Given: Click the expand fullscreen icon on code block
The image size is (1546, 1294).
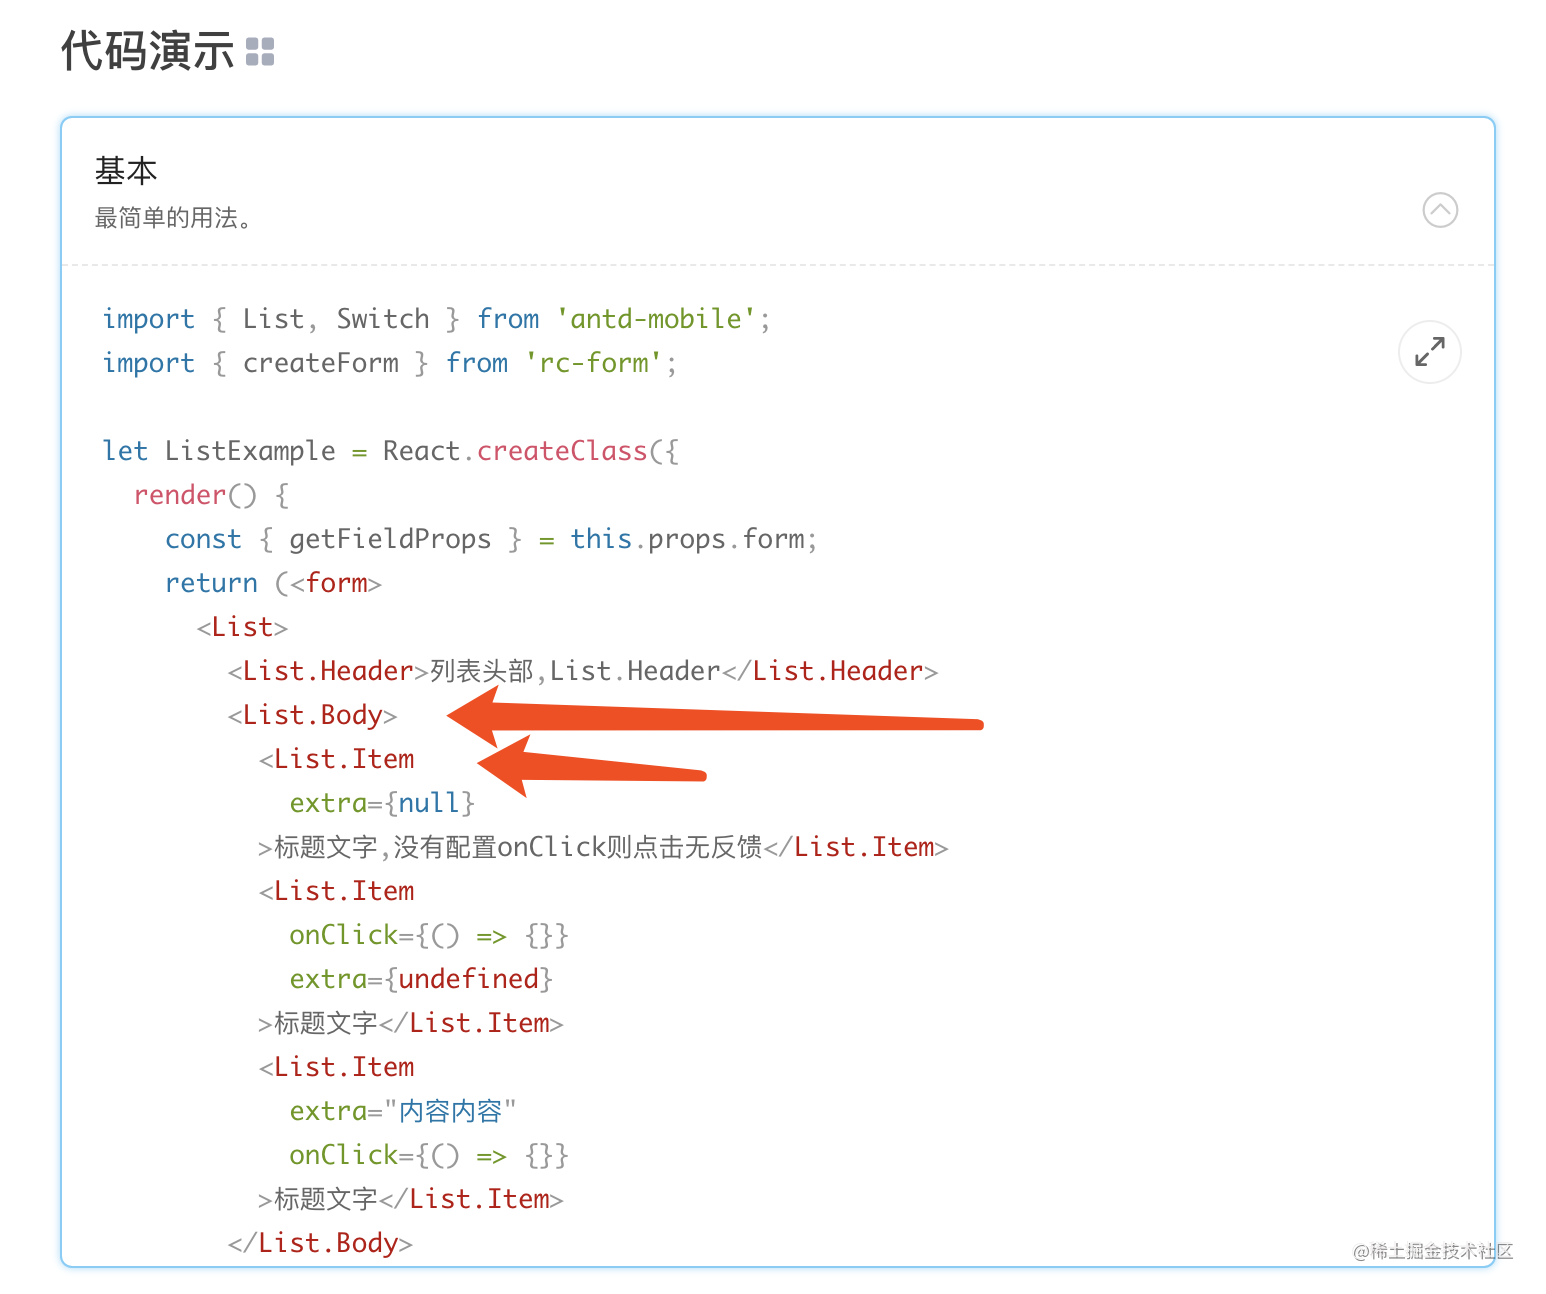Looking at the screenshot, I should (1429, 352).
